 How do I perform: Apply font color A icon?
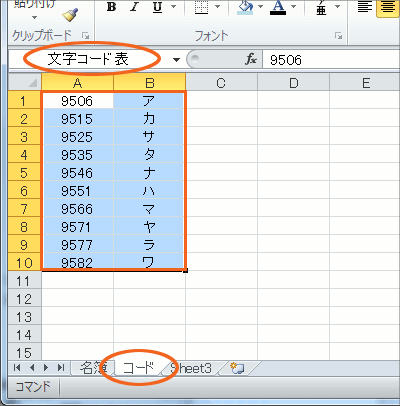278,7
